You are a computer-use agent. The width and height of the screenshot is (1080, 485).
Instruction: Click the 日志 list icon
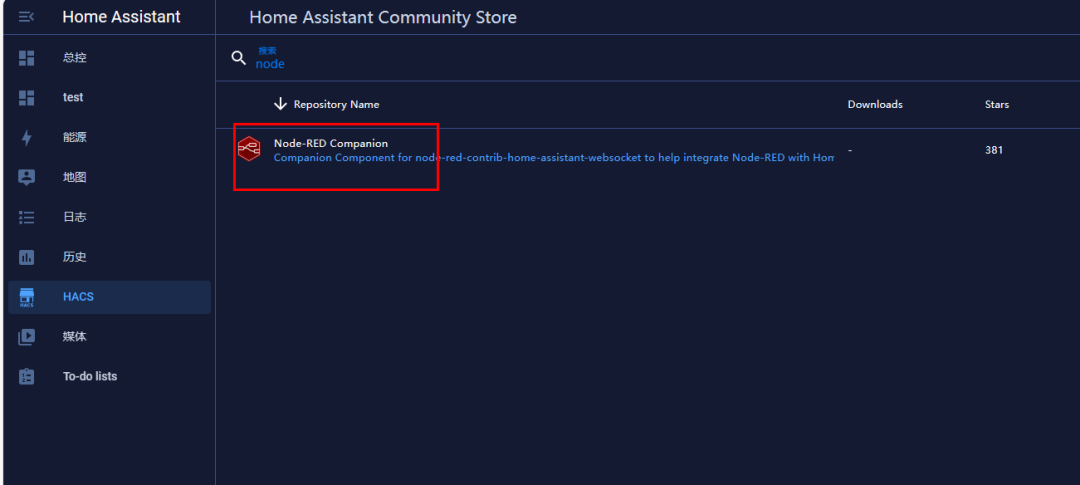tap(26, 217)
